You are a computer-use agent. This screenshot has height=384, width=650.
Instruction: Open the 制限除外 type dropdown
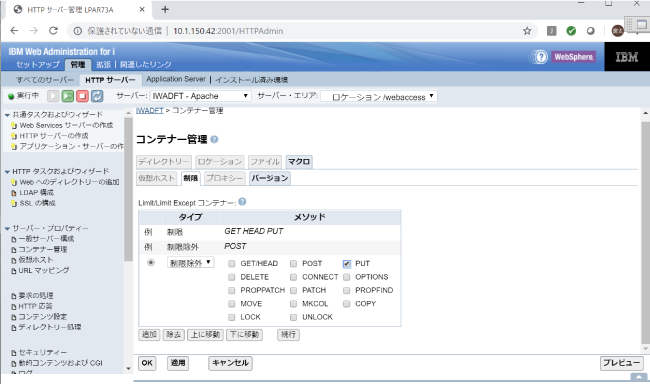191,263
